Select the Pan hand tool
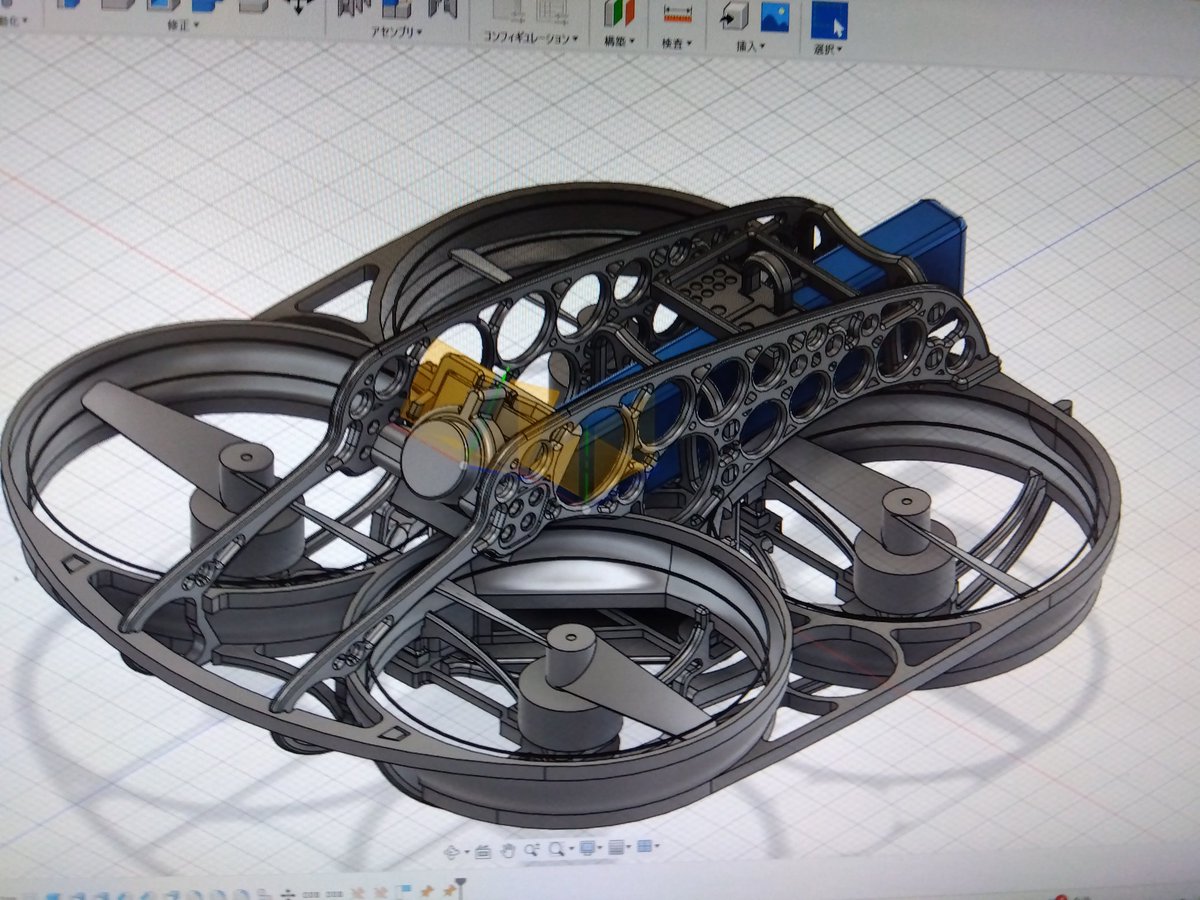 coord(508,851)
